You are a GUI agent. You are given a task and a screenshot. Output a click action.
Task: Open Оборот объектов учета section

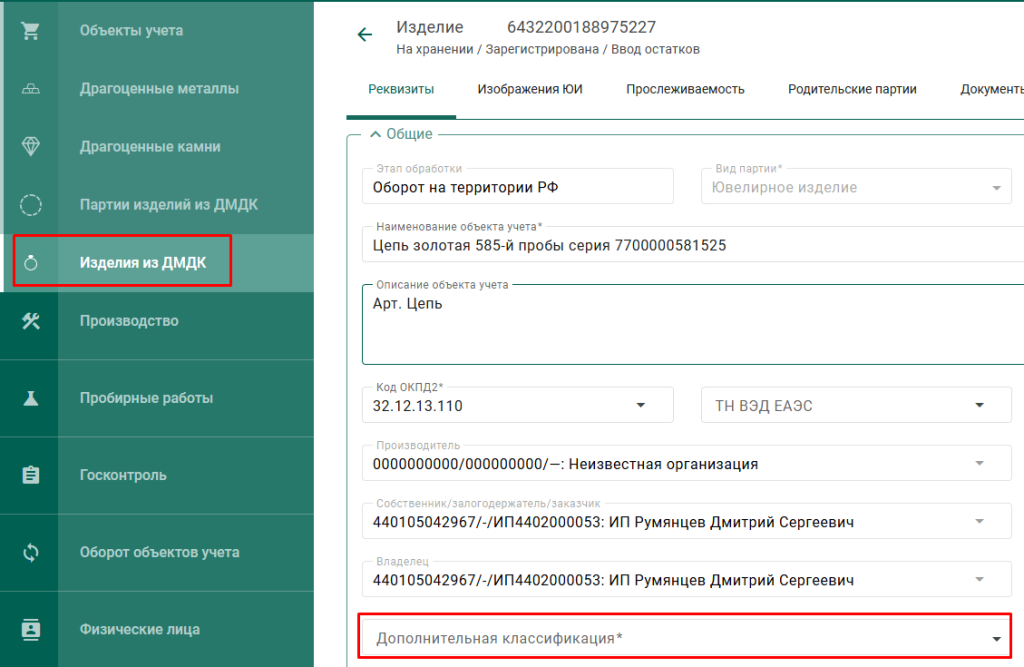[159, 553]
